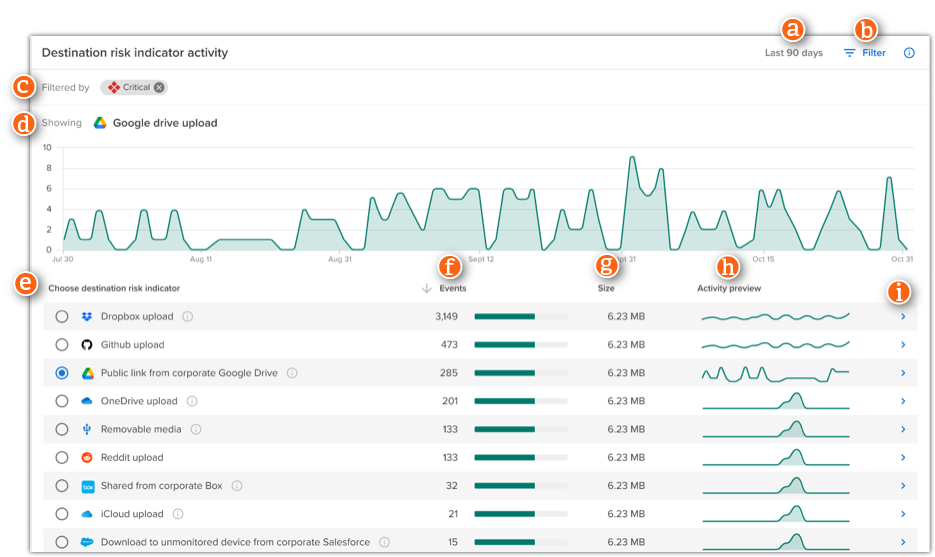Click the Events bar for Github upload

(x=520, y=345)
